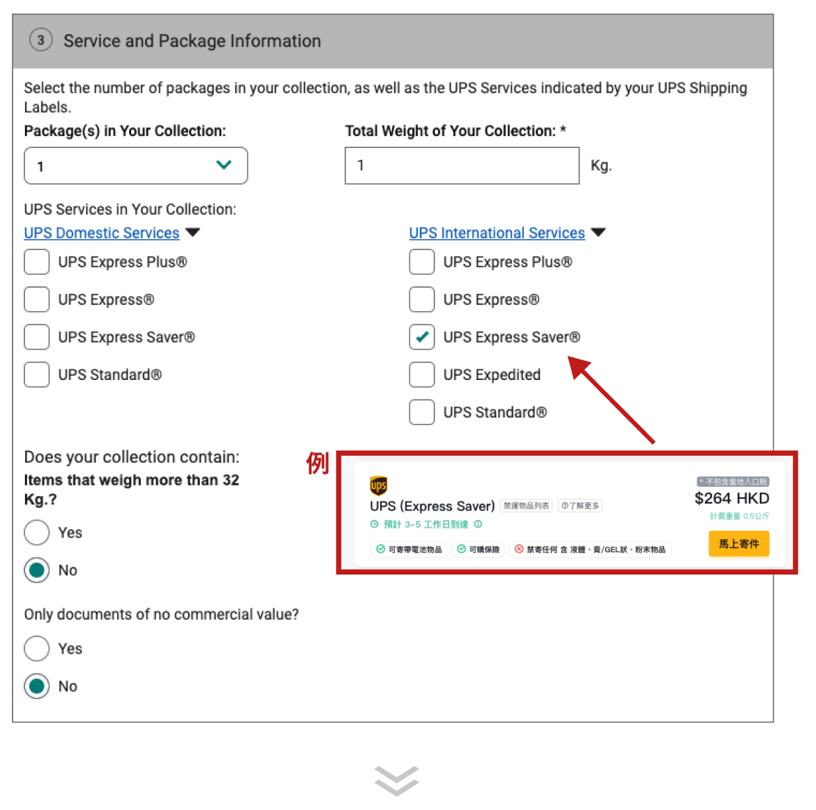Click the red X liquids restriction badge
The height and width of the screenshot is (810, 816).
(x=590, y=549)
